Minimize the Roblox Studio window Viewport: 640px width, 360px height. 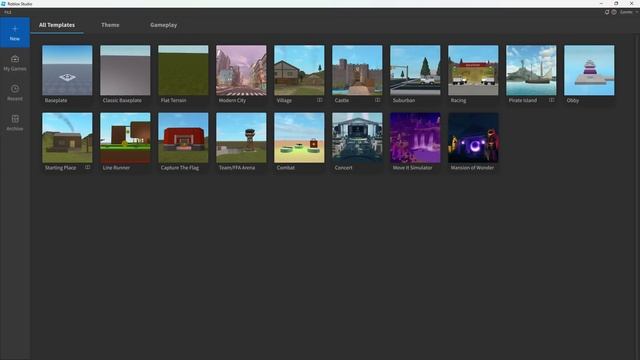[x=601, y=4]
